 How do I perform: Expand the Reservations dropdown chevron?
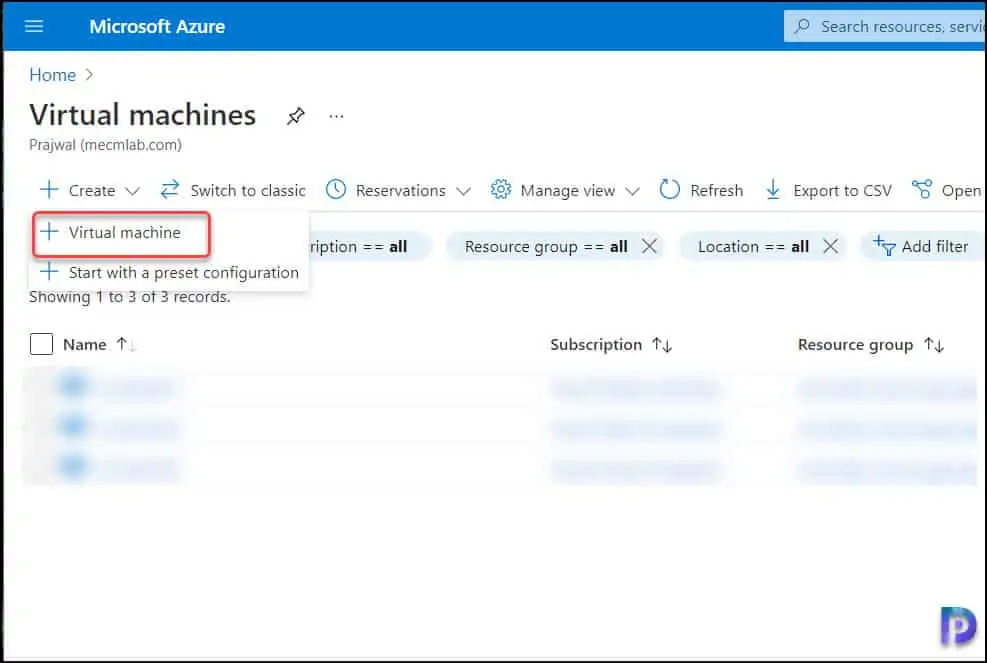tap(463, 191)
